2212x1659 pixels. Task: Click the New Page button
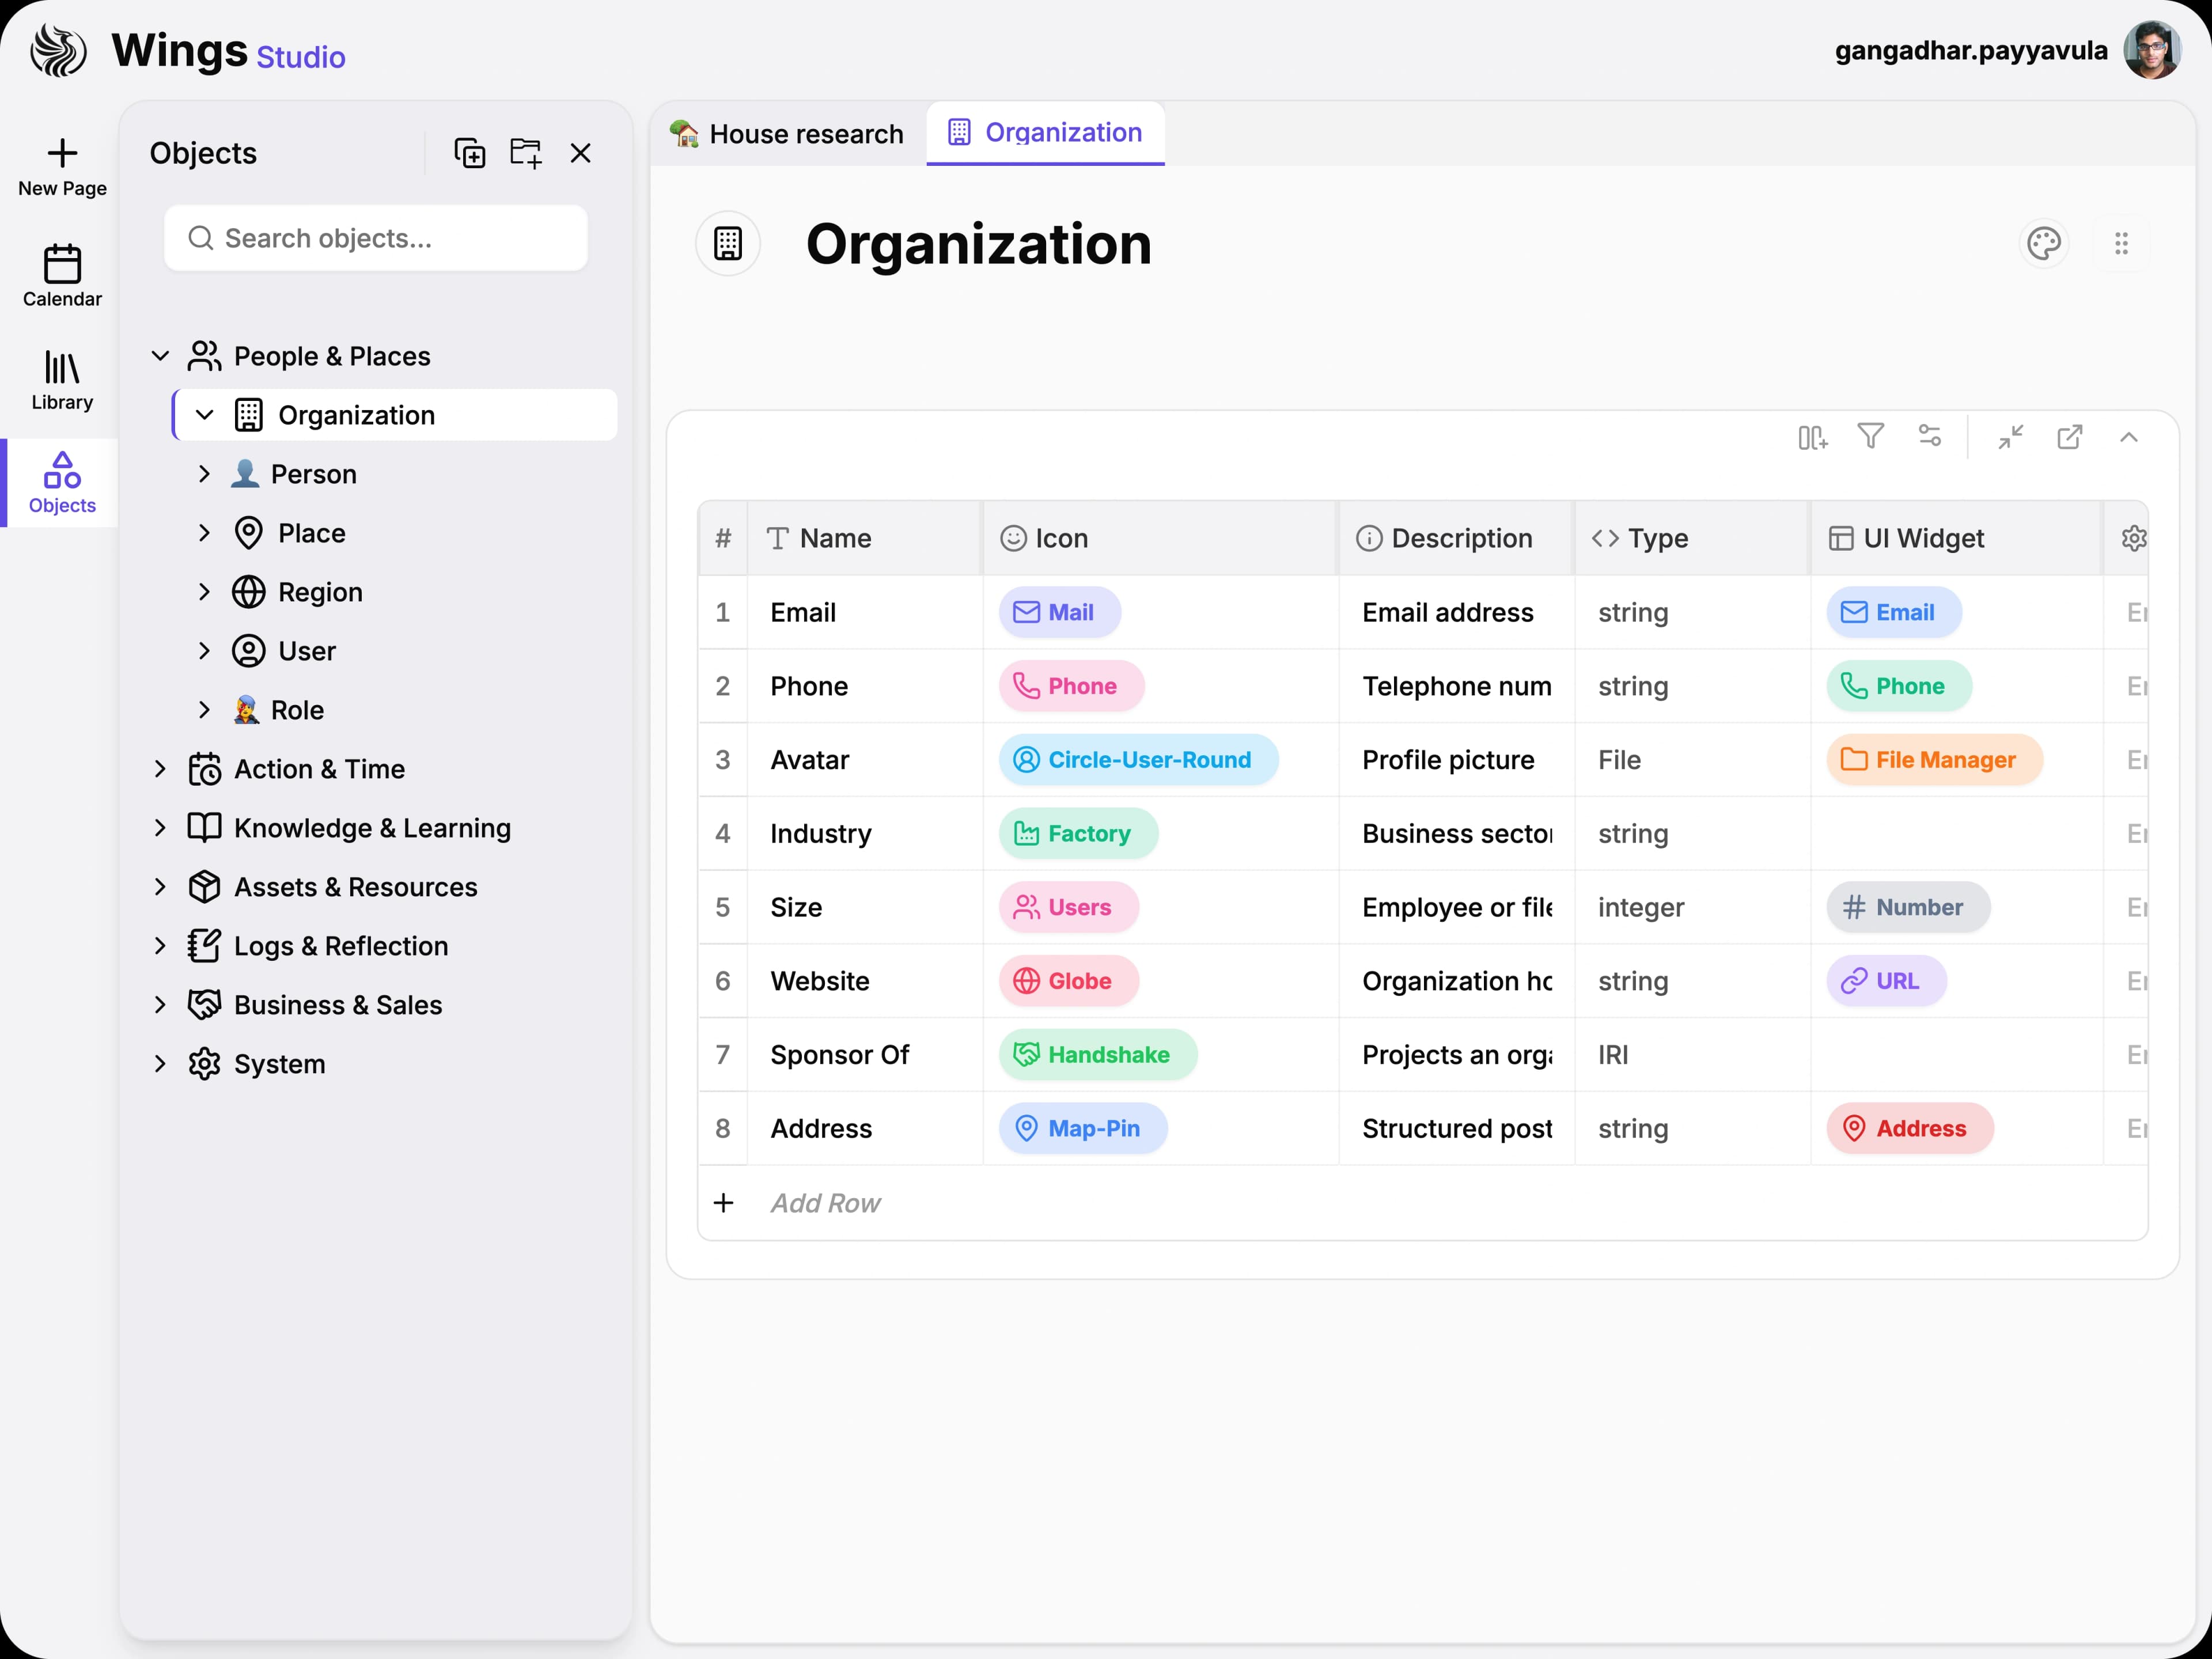click(61, 166)
